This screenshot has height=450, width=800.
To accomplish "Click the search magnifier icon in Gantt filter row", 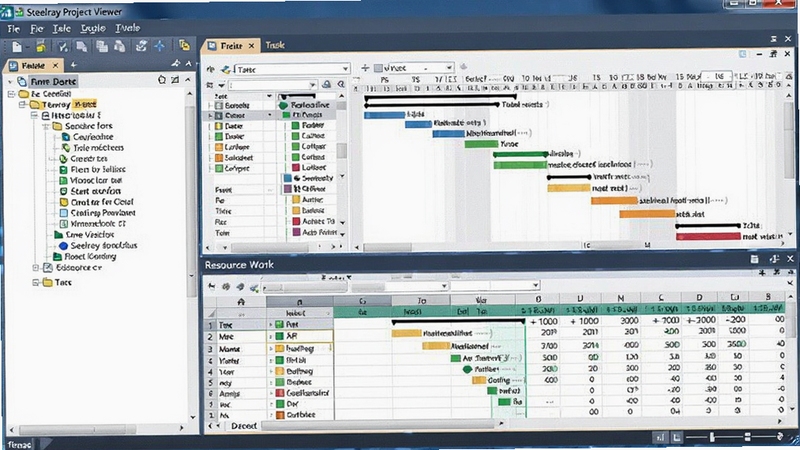I will 341,84.
